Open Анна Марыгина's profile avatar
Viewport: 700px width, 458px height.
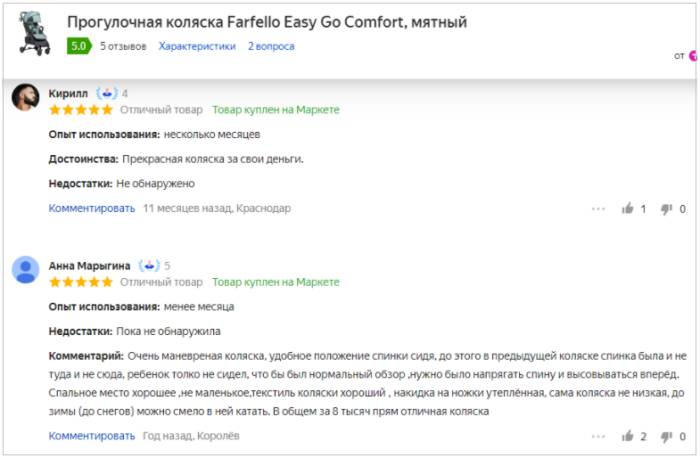coord(25,270)
